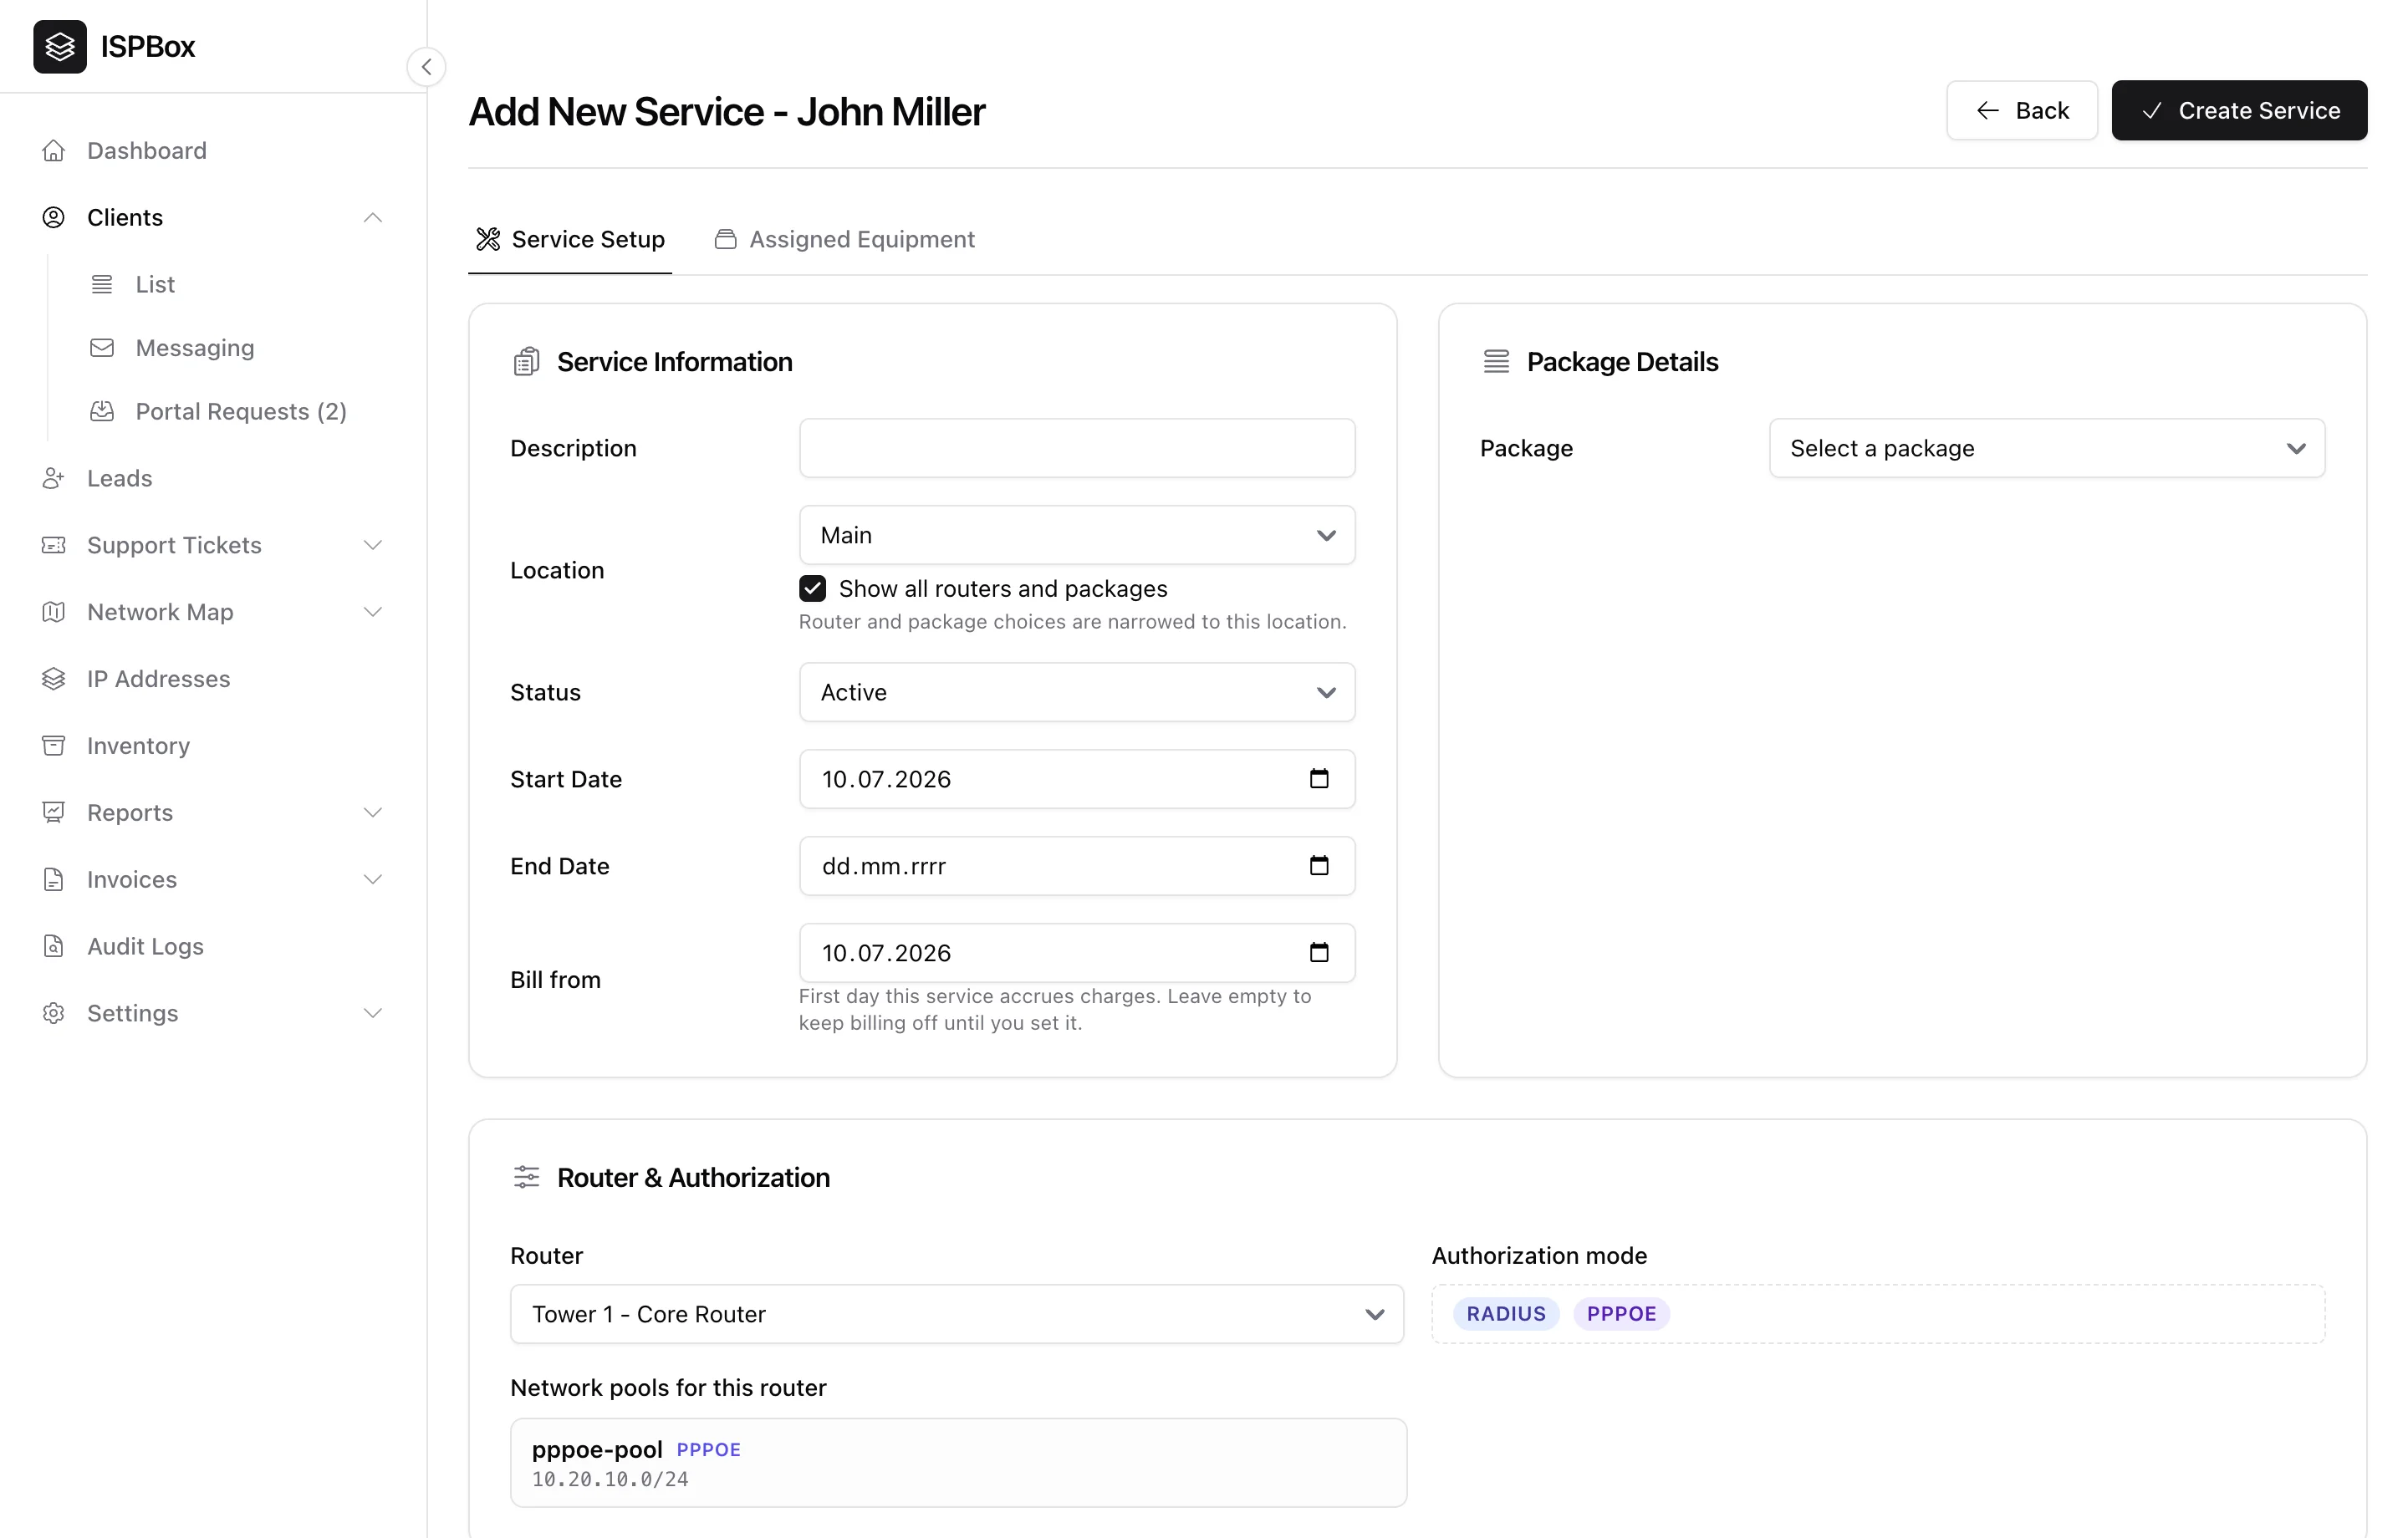Click the Dashboard home icon
Image resolution: width=2408 pixels, height=1538 pixels.
tap(53, 150)
